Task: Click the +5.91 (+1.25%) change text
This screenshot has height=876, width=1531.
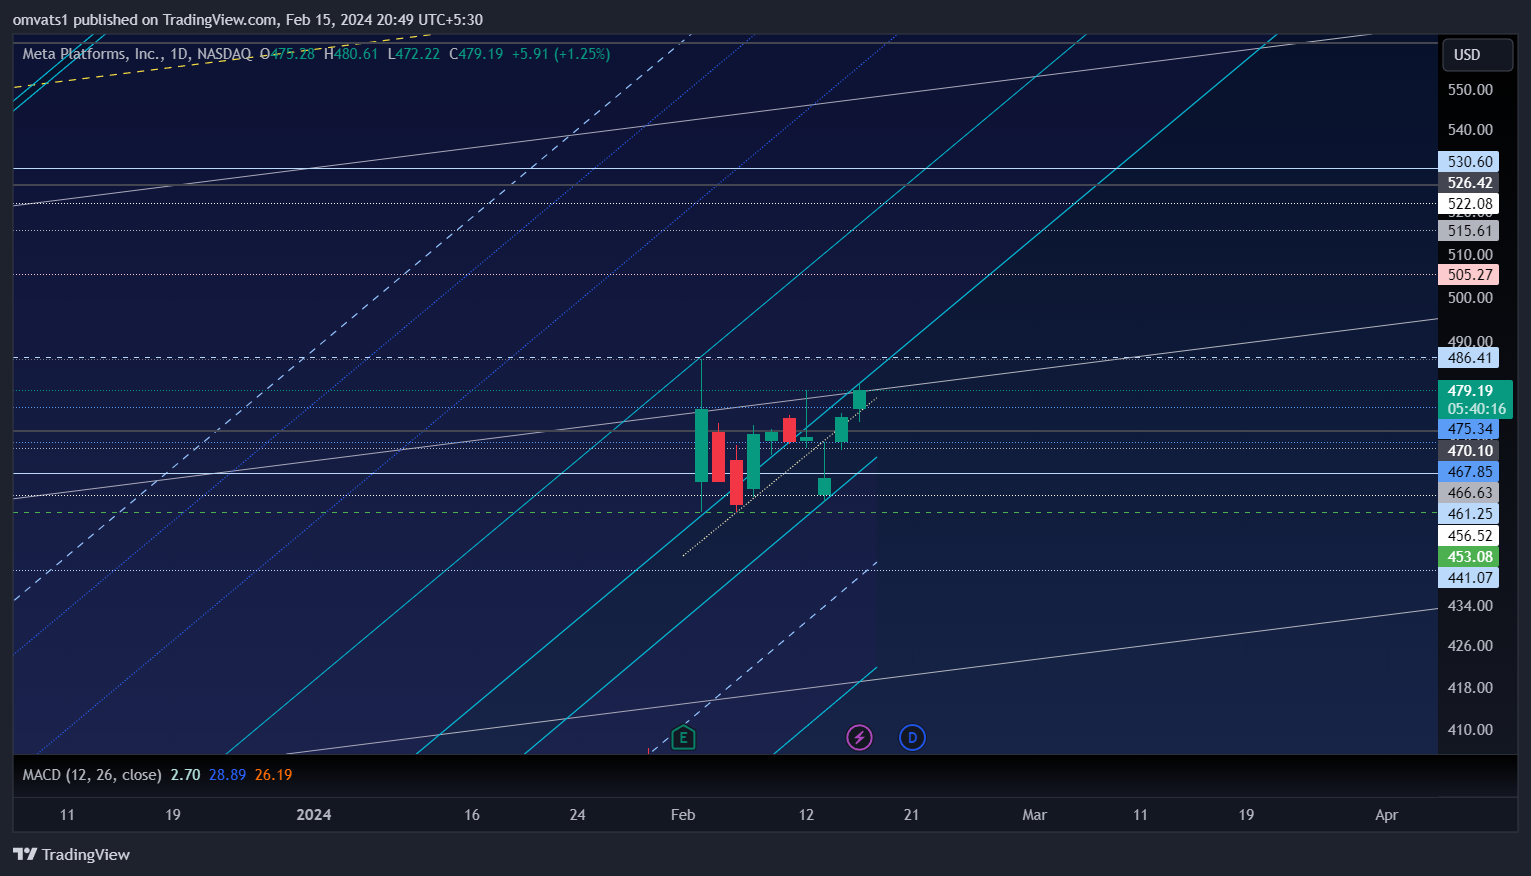Action: [561, 54]
